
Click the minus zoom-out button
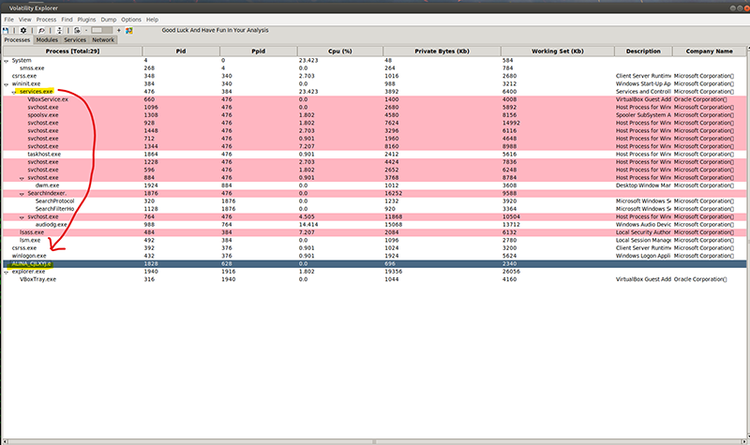coord(86,30)
